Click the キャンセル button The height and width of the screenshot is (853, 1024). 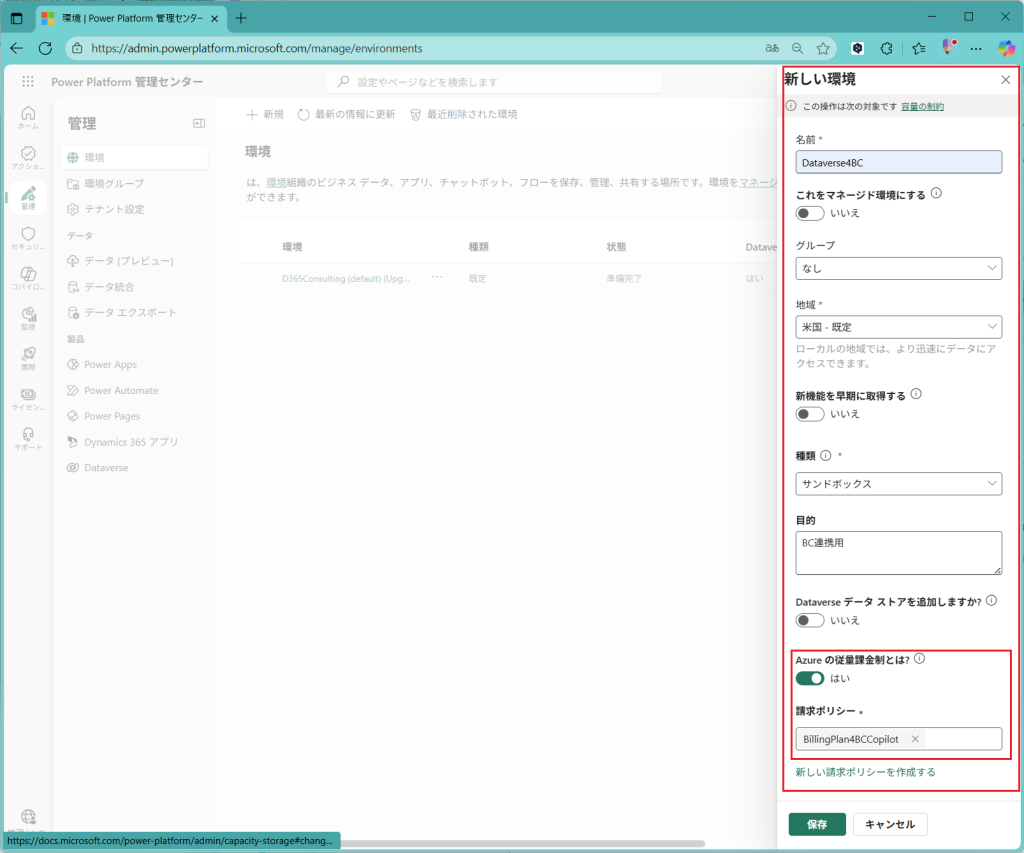point(890,824)
